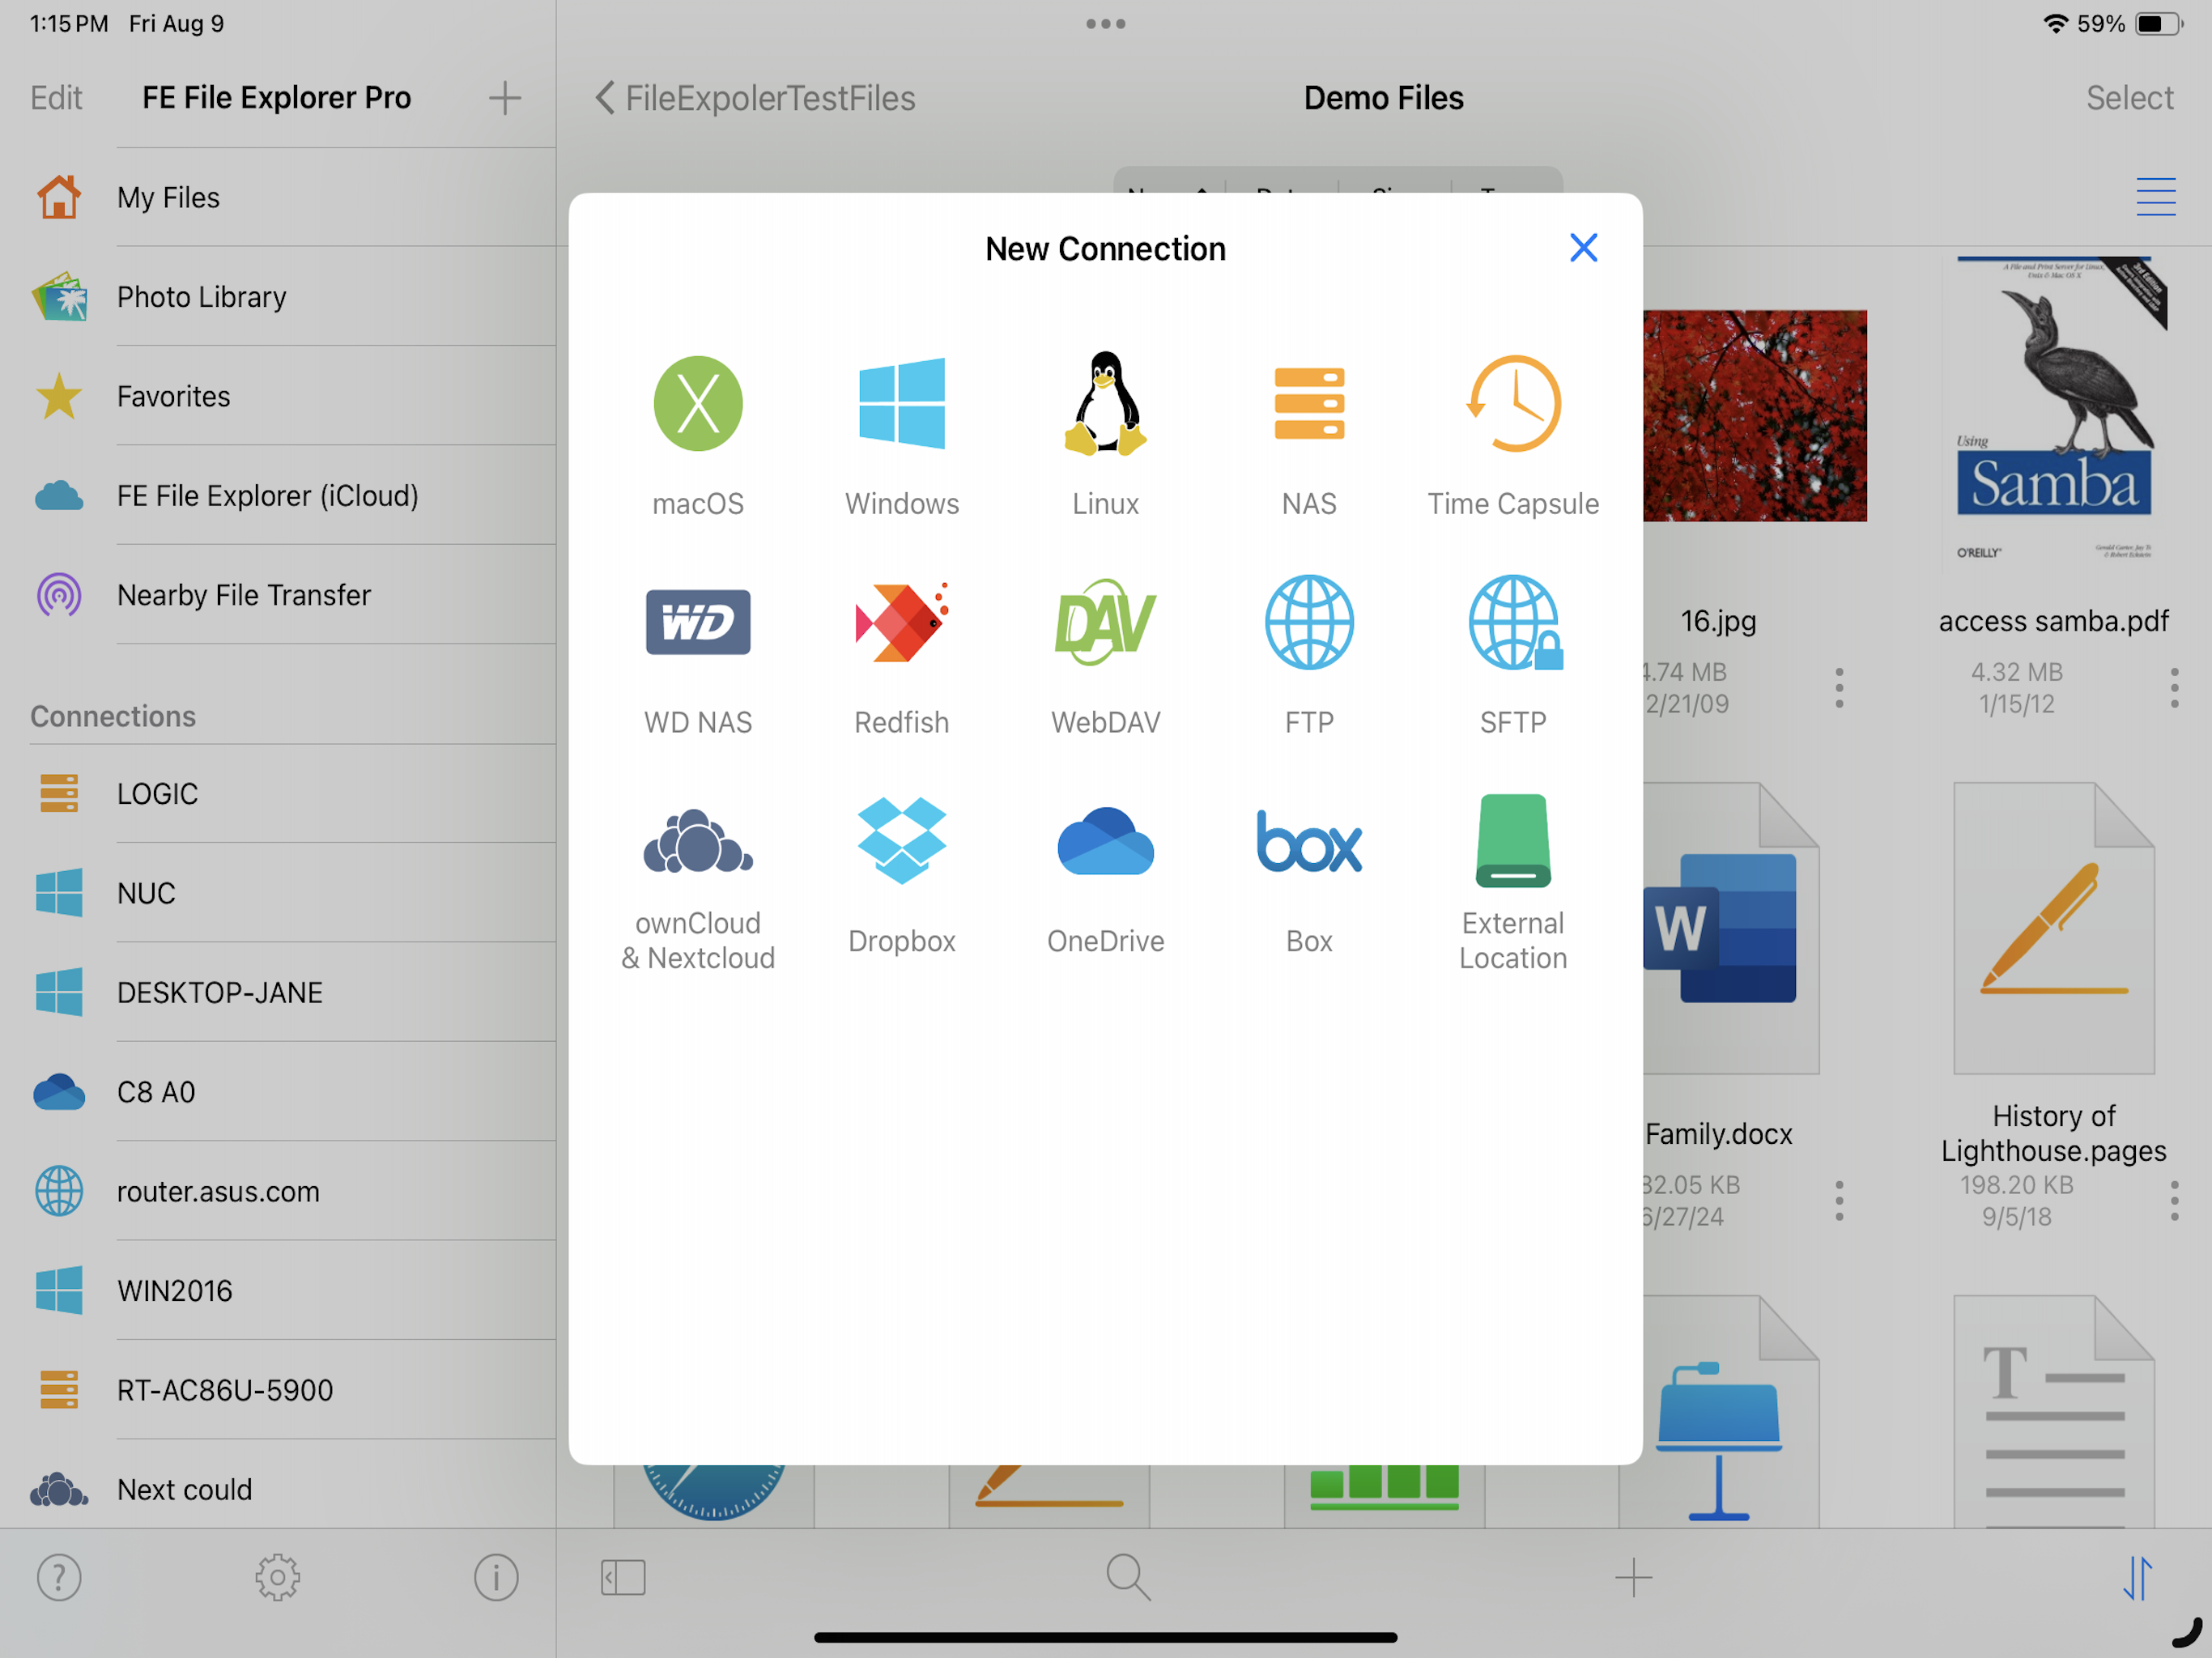Image resolution: width=2212 pixels, height=1658 pixels.
Task: Toggle the sidebar panel icon
Action: (x=623, y=1577)
